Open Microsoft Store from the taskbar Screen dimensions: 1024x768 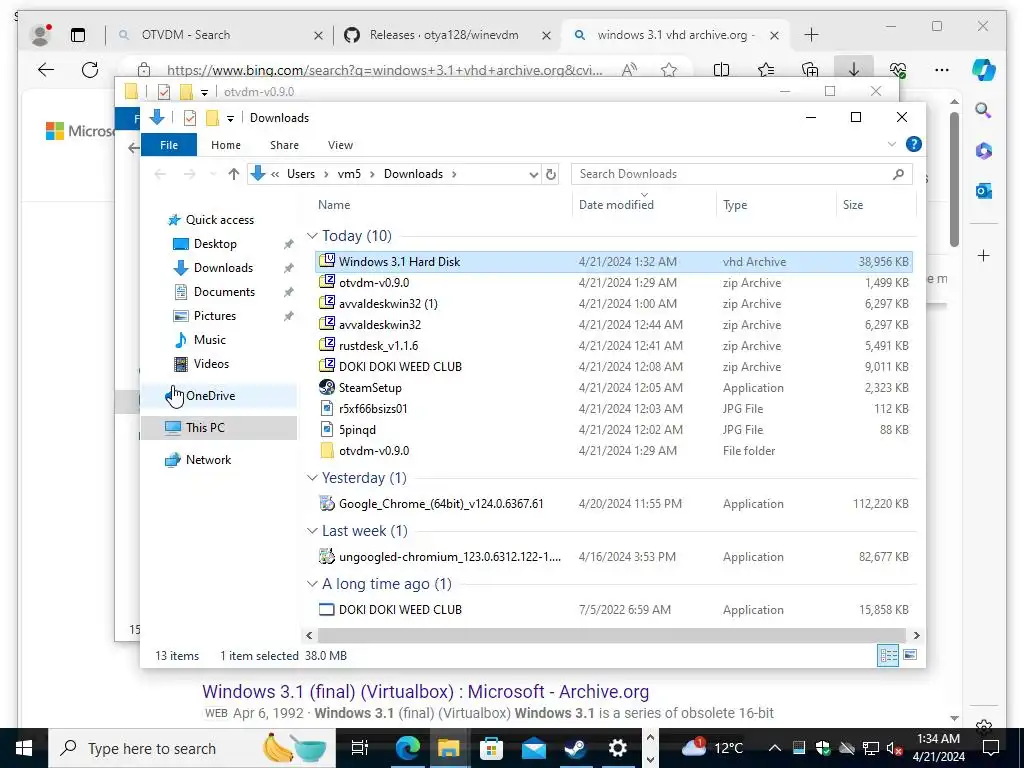[491, 748]
